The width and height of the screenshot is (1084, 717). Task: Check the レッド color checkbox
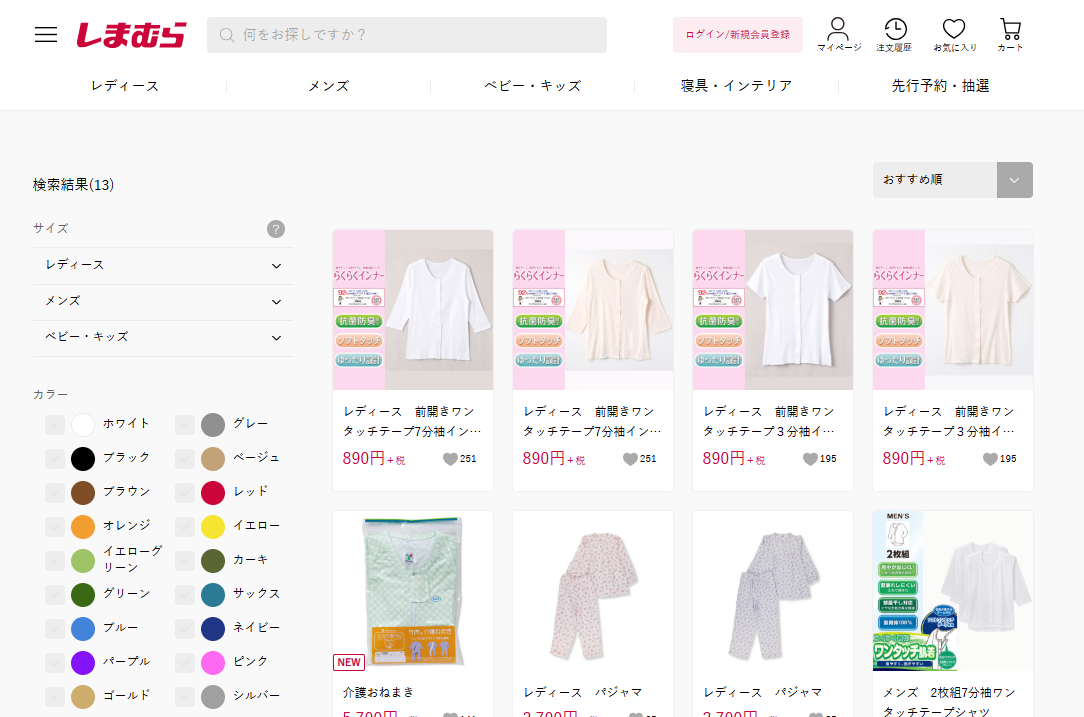(185, 492)
